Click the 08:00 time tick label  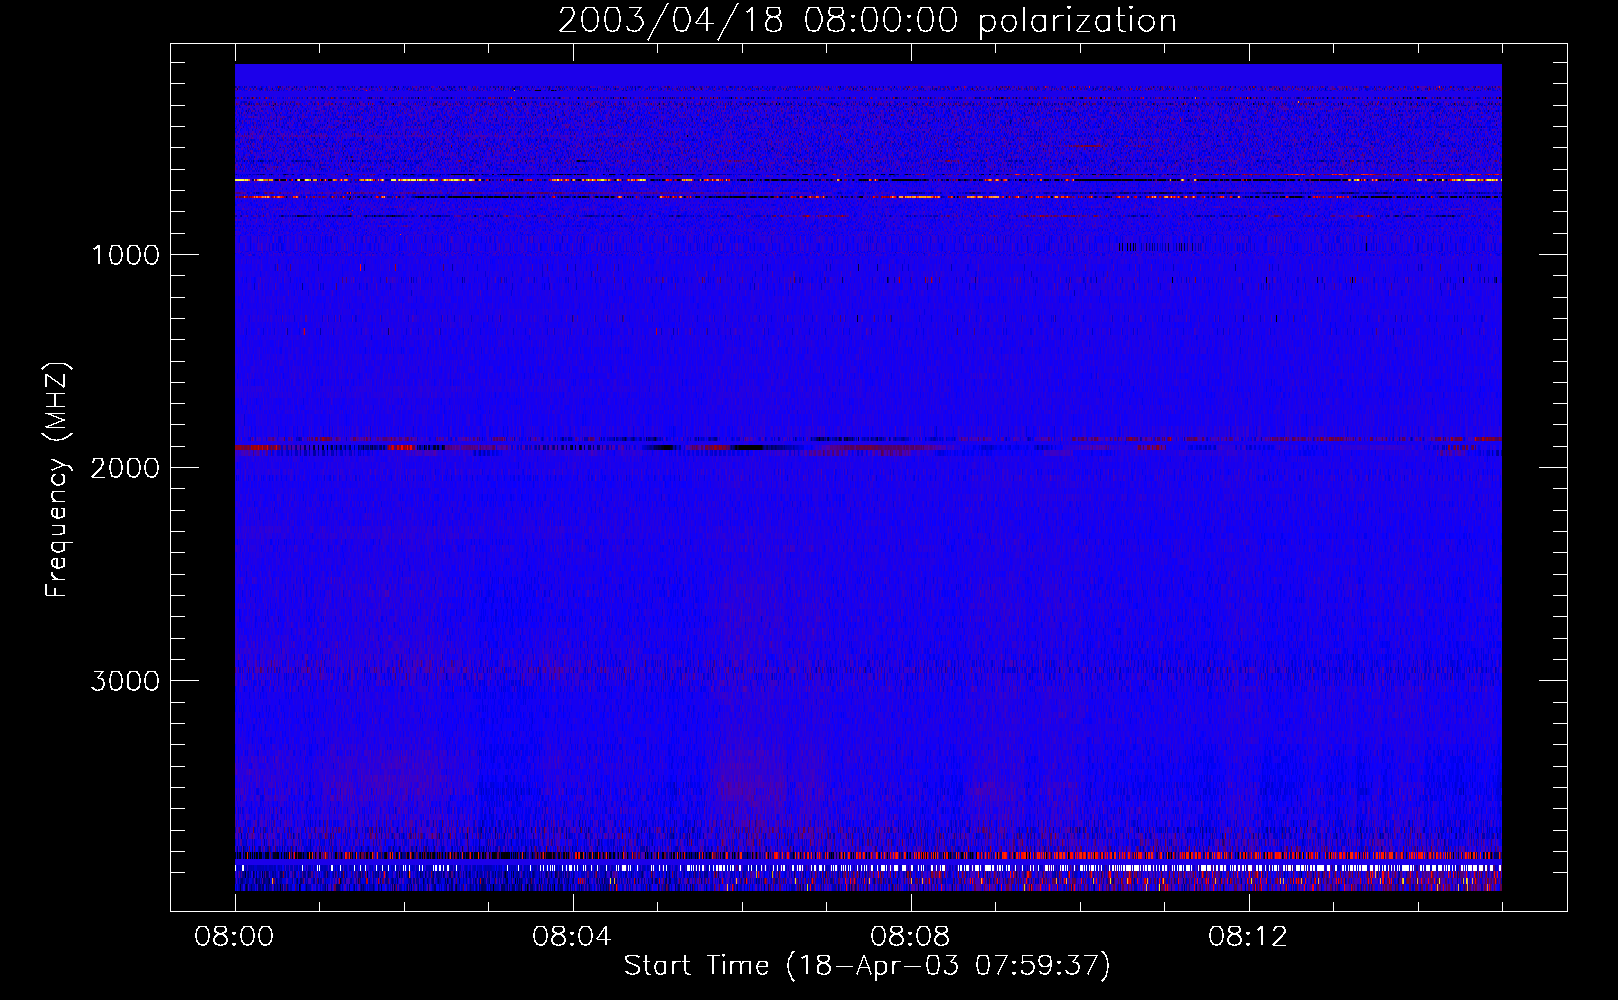tap(235, 937)
